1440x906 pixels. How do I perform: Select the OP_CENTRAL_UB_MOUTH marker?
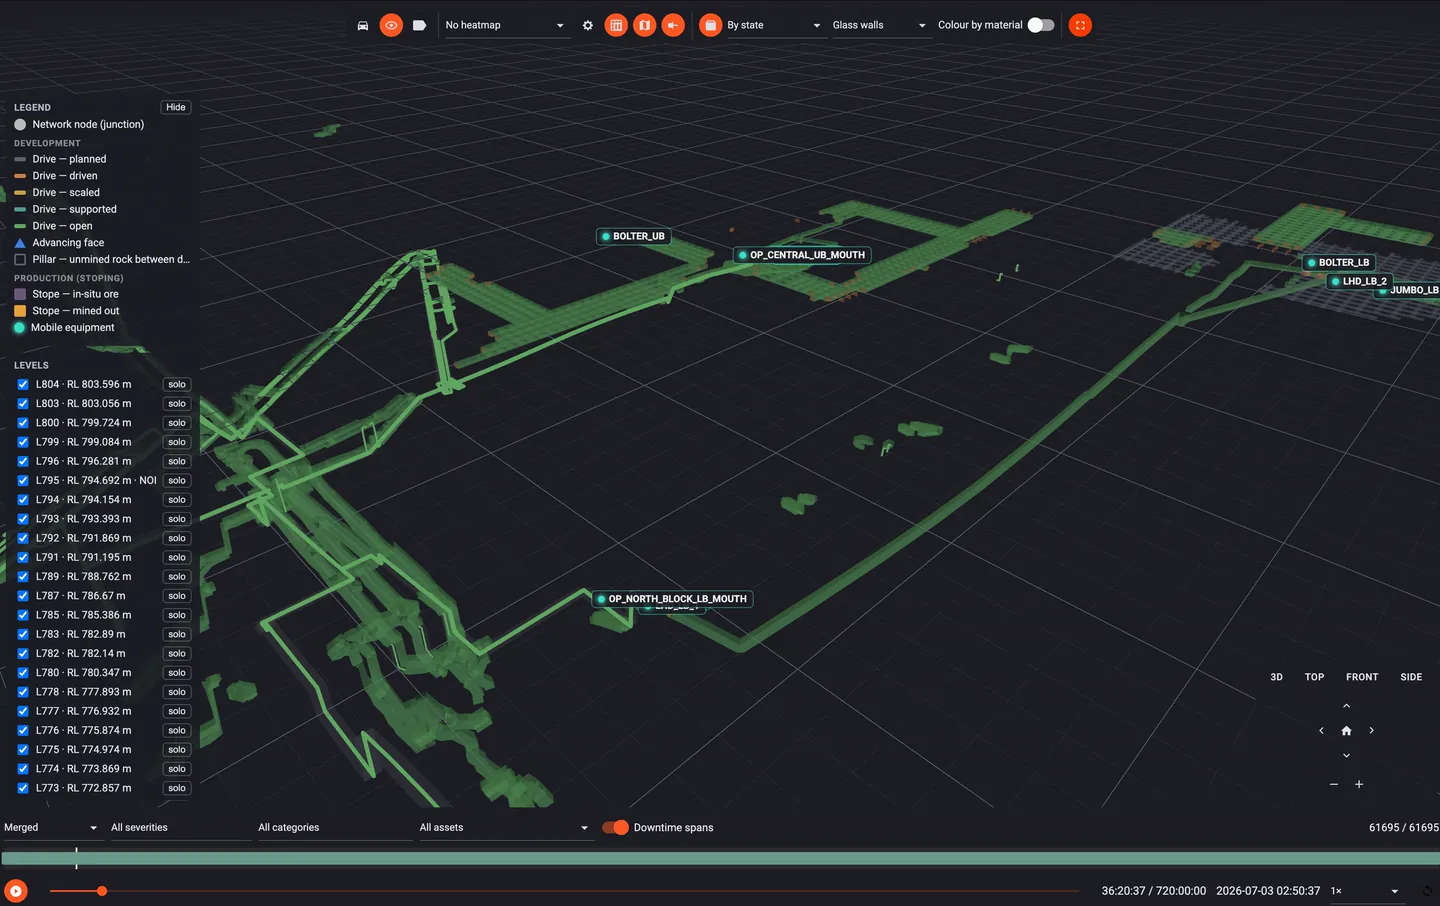[x=802, y=255]
